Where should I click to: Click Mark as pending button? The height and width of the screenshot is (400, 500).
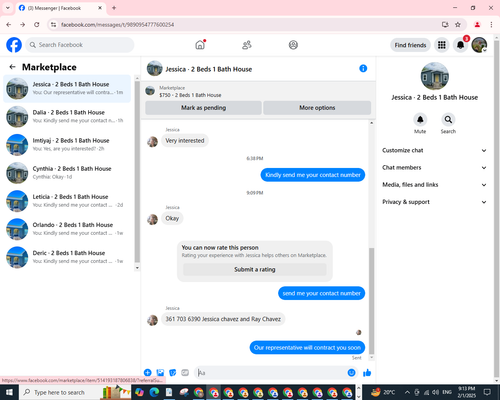pos(203,108)
